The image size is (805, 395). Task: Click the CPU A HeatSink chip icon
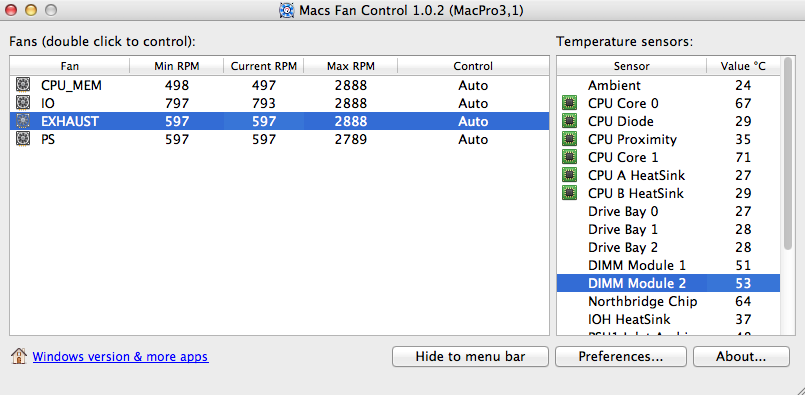pyautogui.click(x=569, y=175)
